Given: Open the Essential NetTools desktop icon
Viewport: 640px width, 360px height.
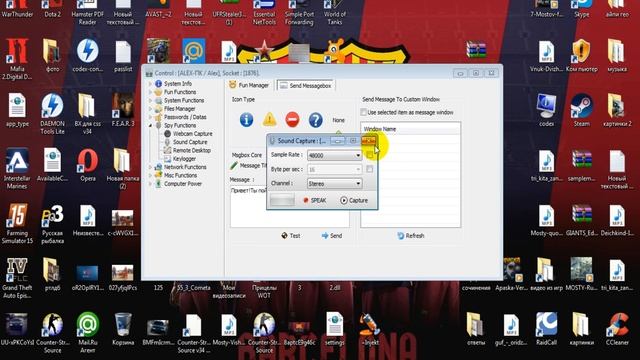Looking at the screenshot, I should coord(264,12).
